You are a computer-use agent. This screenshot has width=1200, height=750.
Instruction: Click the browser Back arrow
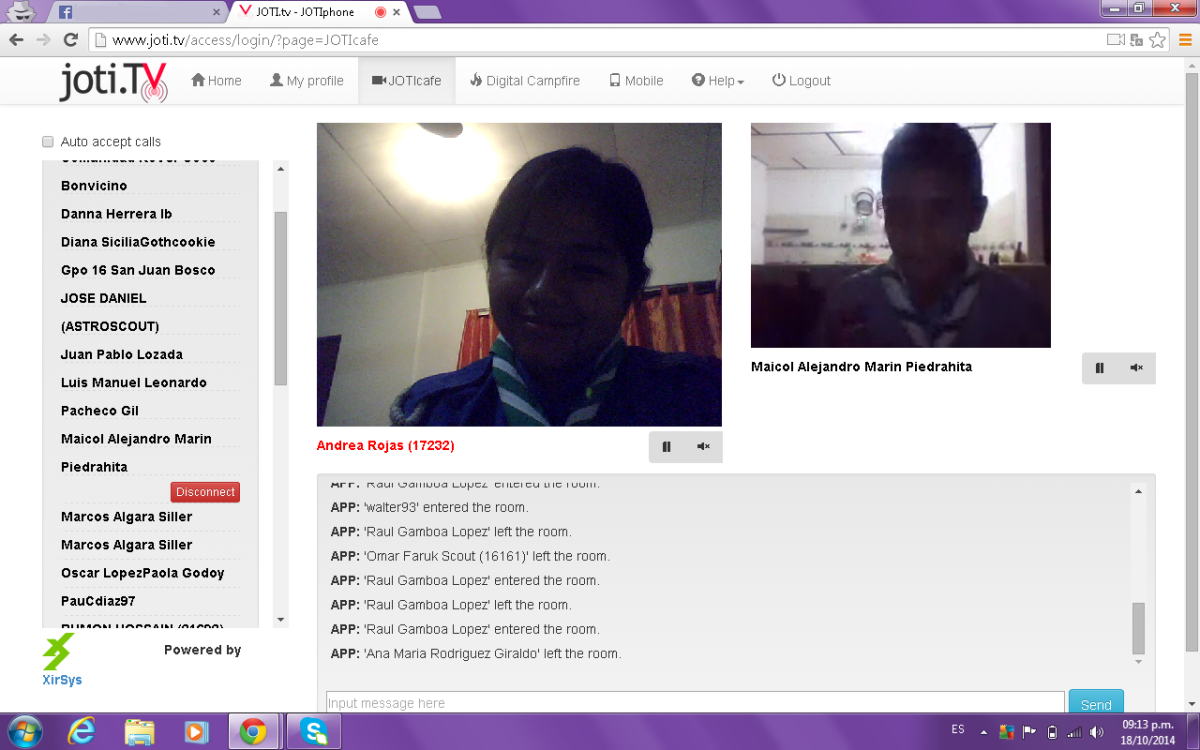pos(16,40)
